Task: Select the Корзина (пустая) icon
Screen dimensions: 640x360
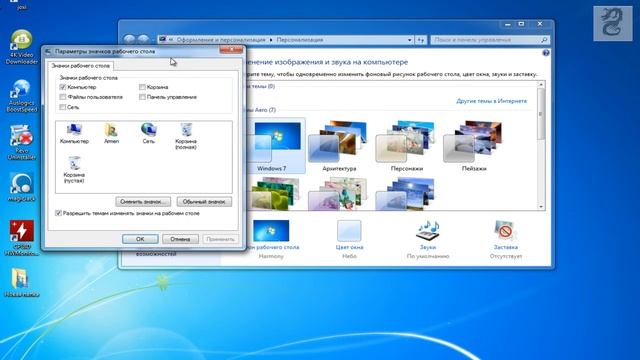Action: click(74, 169)
